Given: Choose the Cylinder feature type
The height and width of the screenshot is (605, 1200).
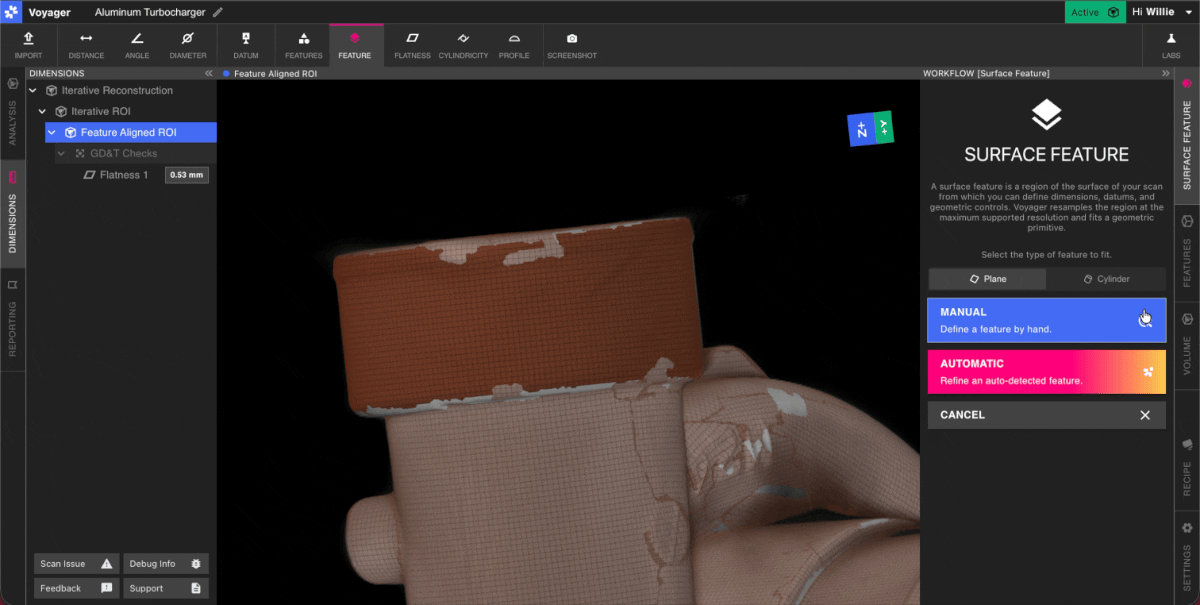Looking at the screenshot, I should [x=1106, y=279].
